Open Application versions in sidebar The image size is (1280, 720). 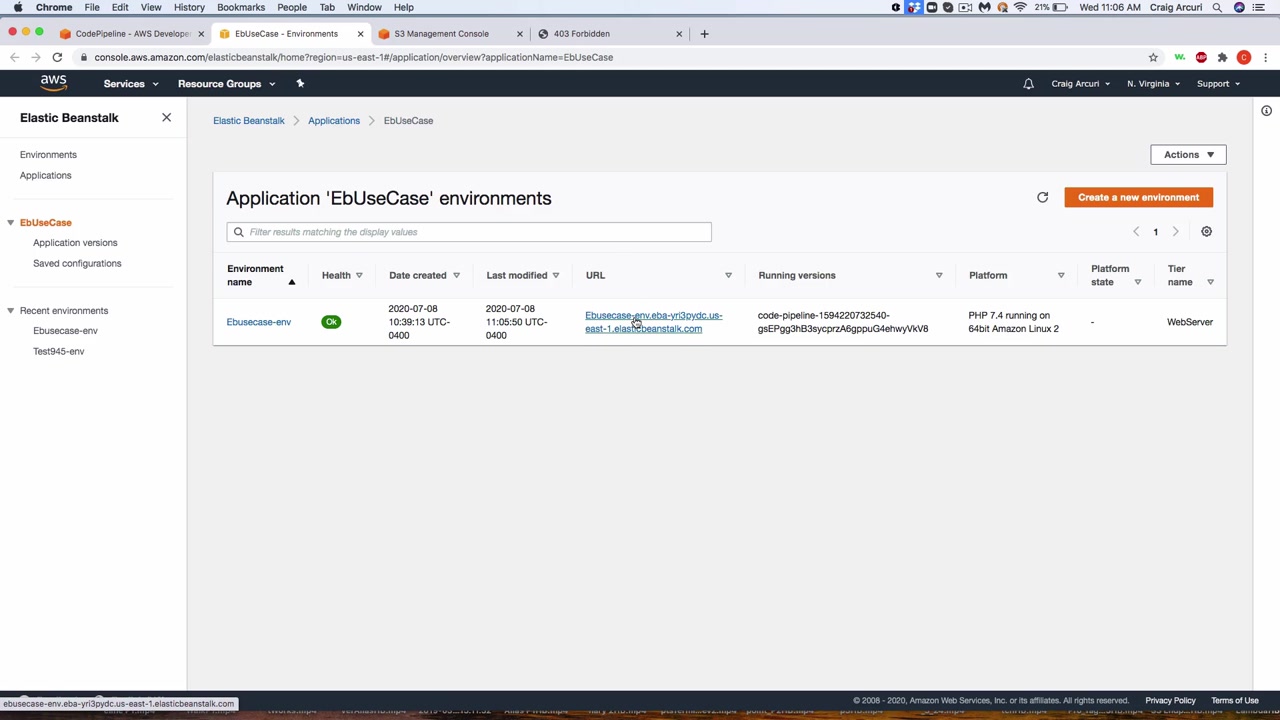click(x=75, y=243)
